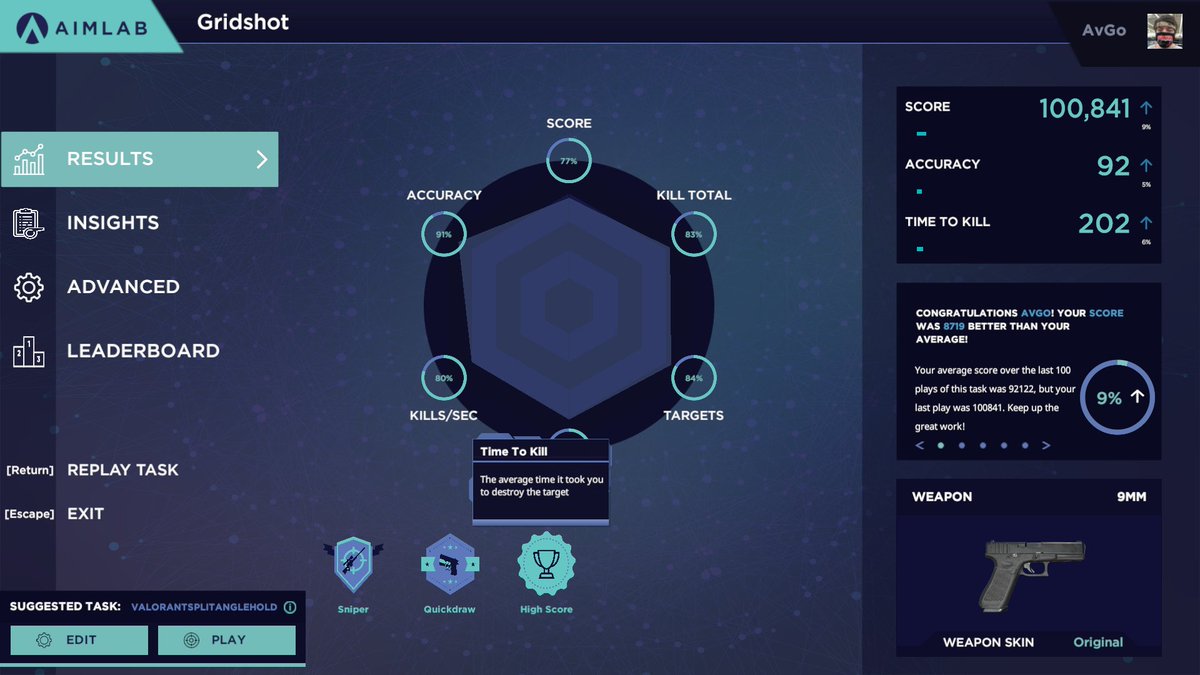Click the 9% improvement ring
The width and height of the screenshot is (1200, 675).
point(1118,397)
